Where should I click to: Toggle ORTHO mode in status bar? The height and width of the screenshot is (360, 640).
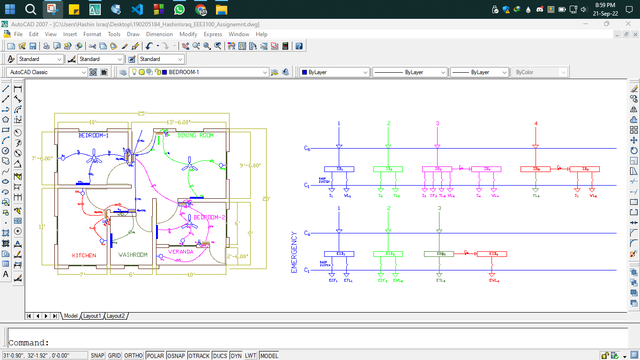click(x=133, y=356)
